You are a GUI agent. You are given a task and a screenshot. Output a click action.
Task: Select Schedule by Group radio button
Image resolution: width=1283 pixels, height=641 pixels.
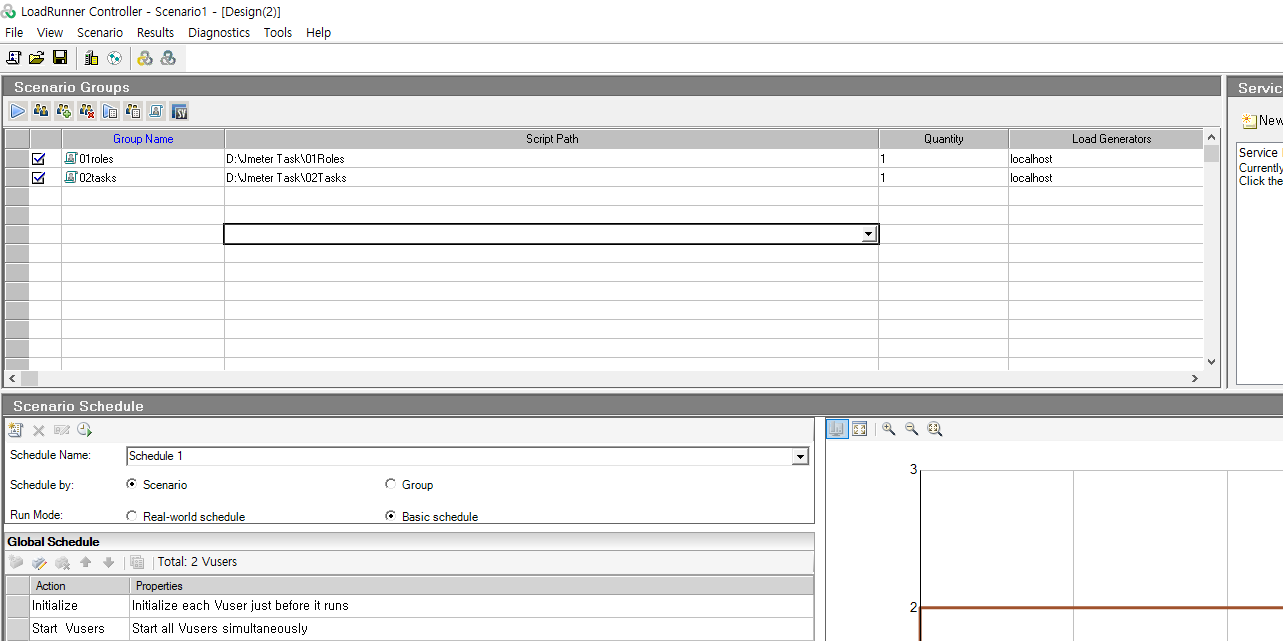click(x=390, y=484)
